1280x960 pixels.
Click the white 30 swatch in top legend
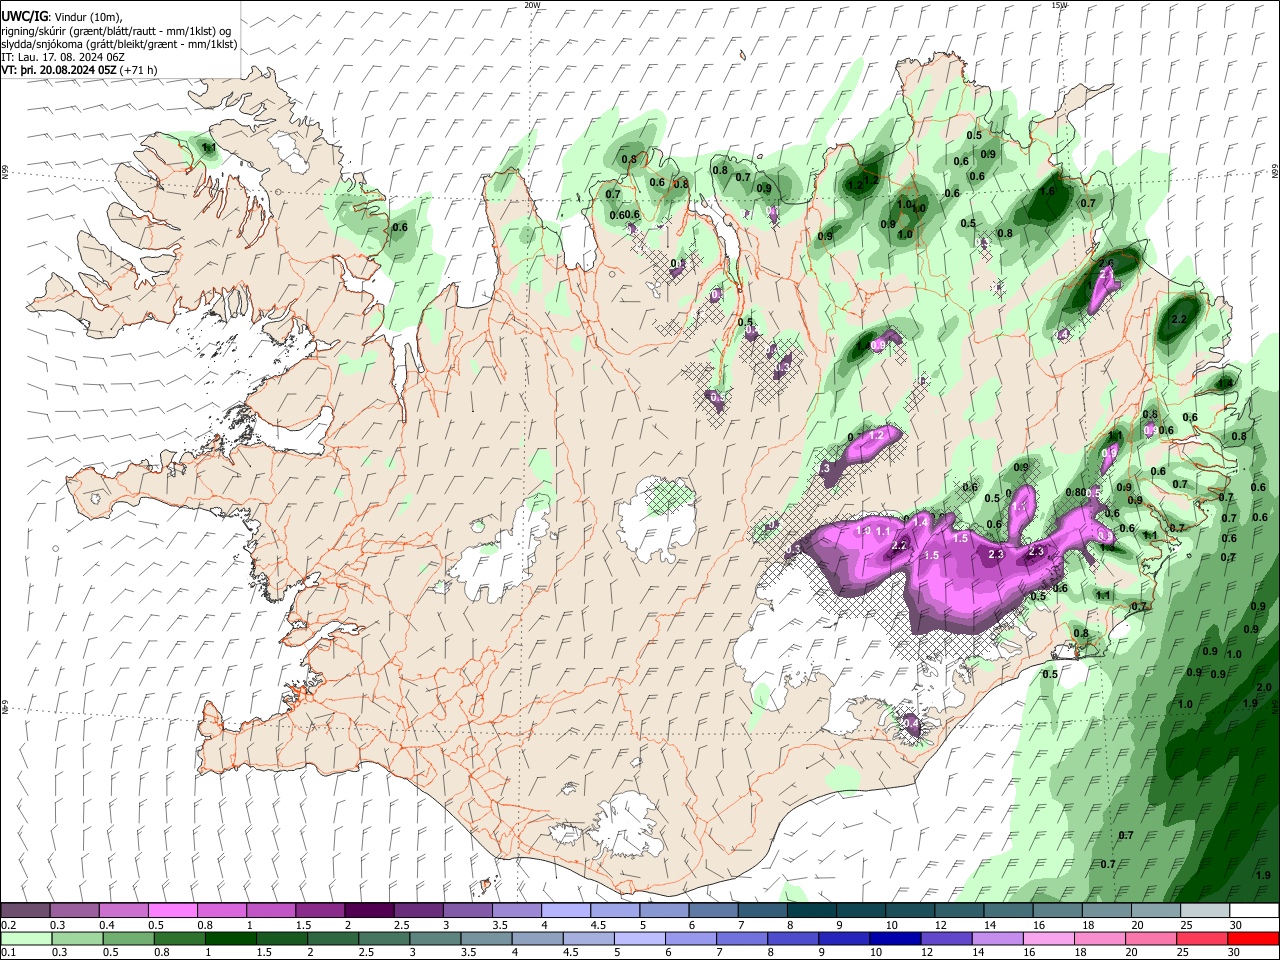[x=1255, y=910]
